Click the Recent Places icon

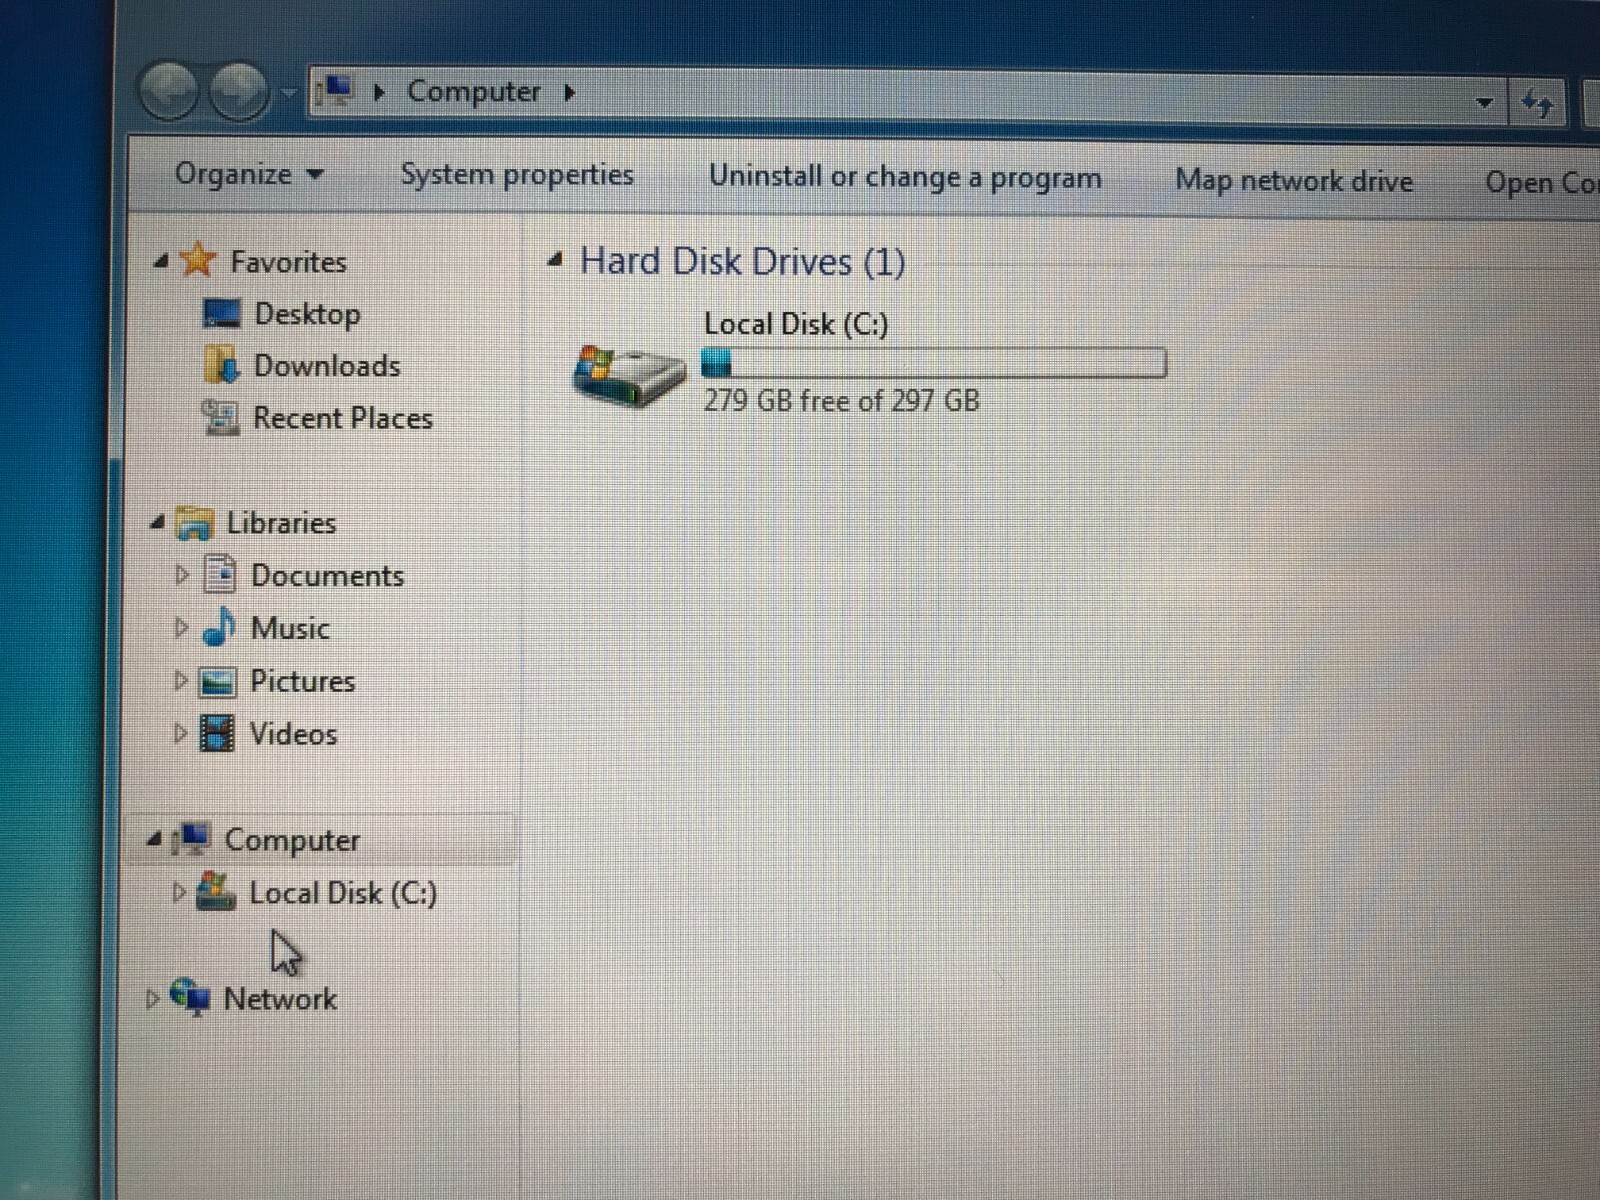click(x=220, y=418)
